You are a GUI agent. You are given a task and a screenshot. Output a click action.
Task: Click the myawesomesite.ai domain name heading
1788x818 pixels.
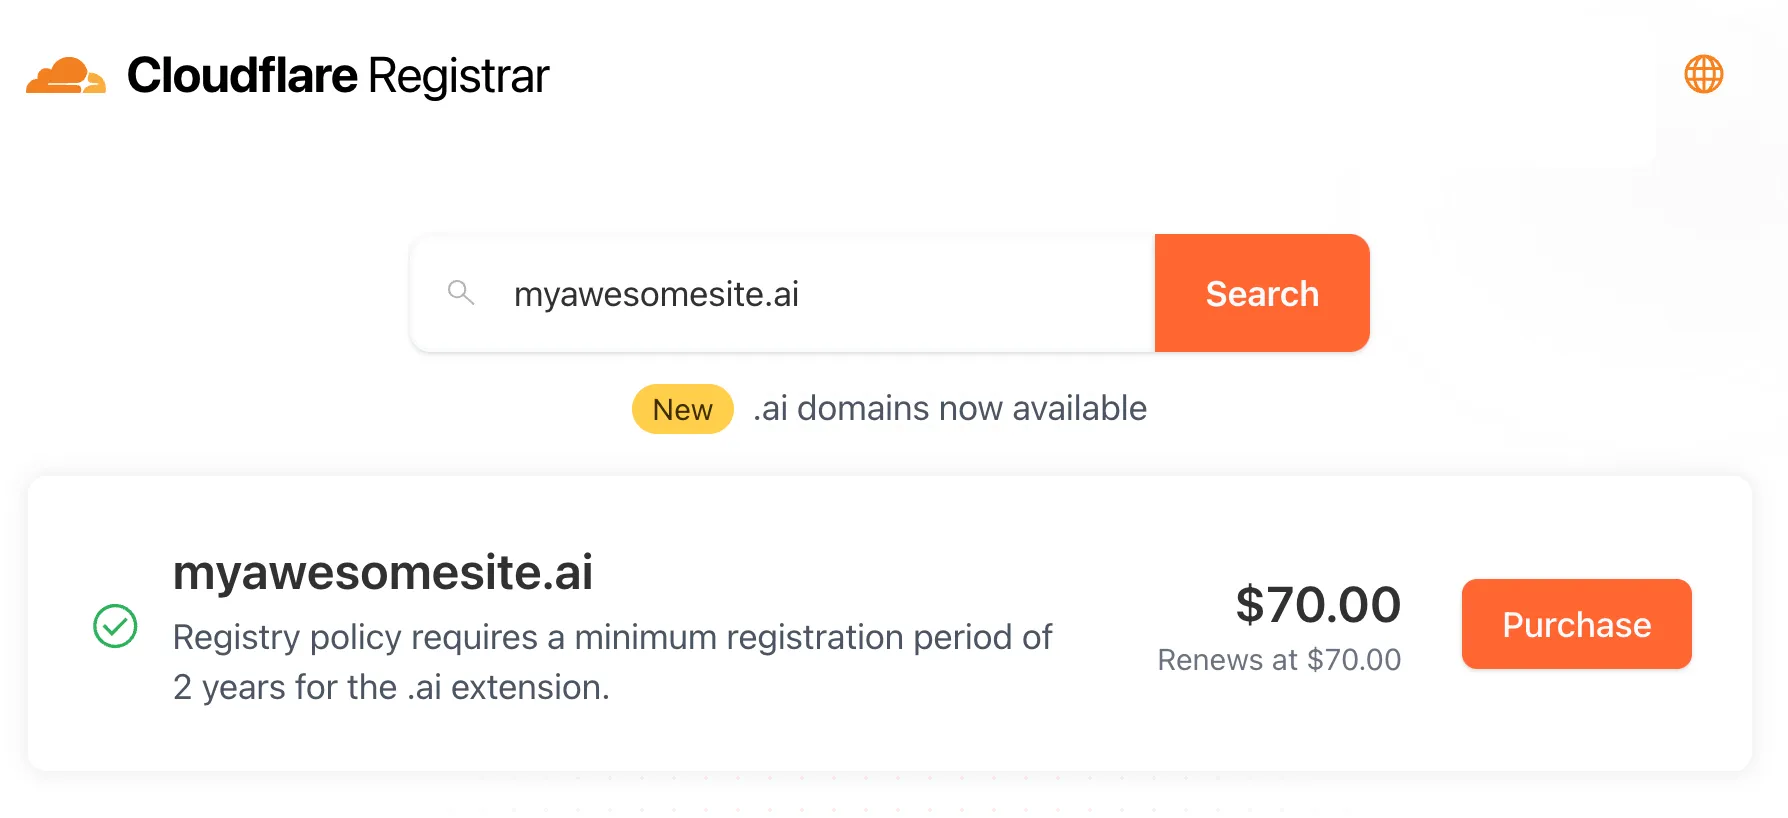(x=384, y=572)
